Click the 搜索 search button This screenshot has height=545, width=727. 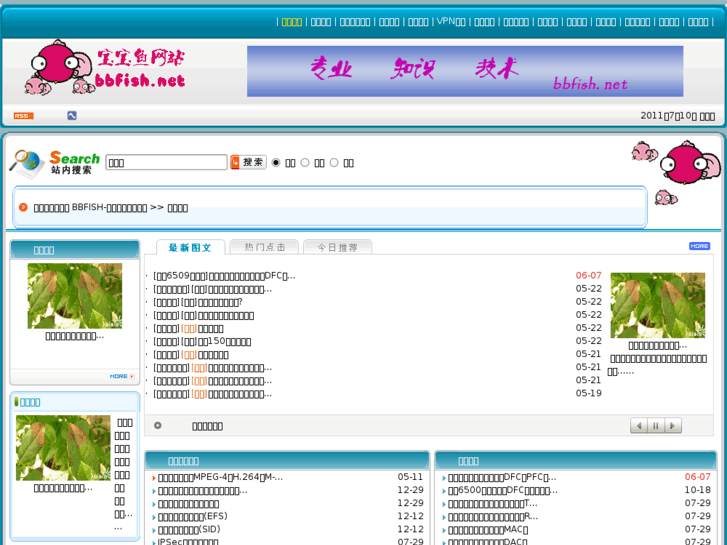pos(249,162)
